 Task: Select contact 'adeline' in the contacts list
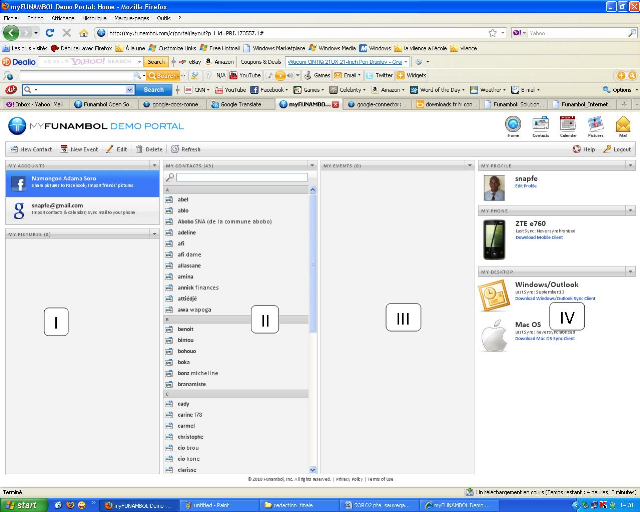187,232
